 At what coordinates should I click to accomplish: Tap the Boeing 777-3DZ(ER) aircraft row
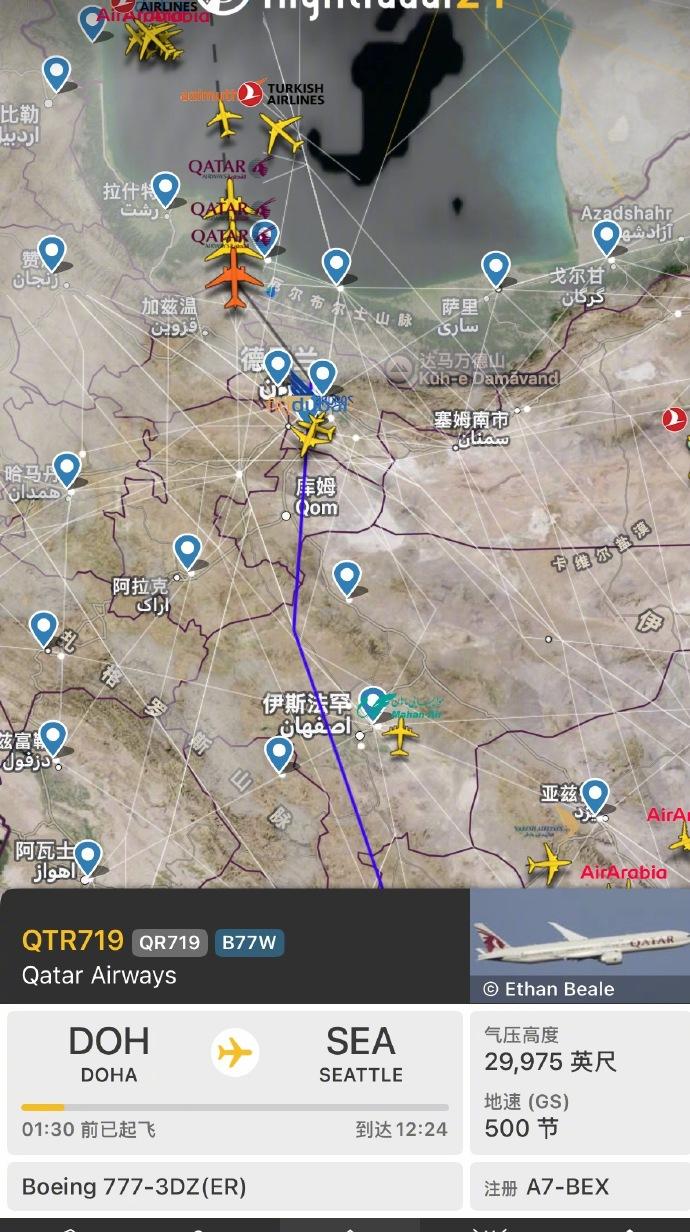235,1187
